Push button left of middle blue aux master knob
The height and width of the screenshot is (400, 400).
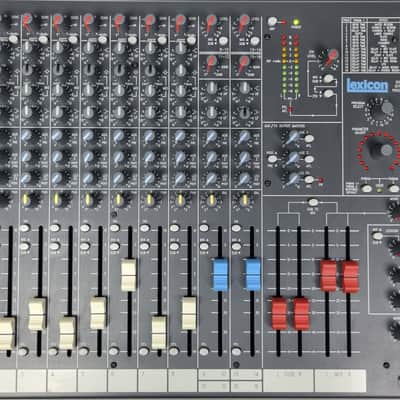pyautogui.click(x=272, y=159)
